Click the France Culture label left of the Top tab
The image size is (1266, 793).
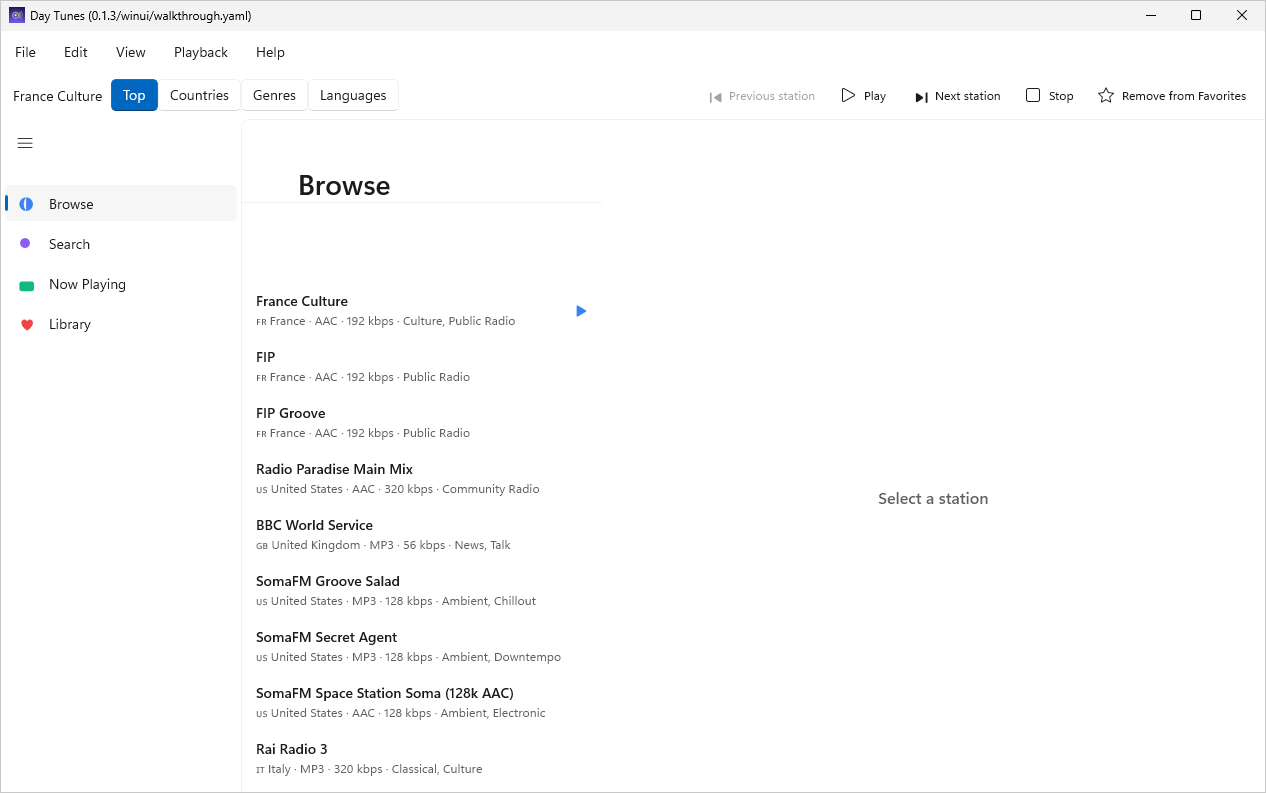58,96
